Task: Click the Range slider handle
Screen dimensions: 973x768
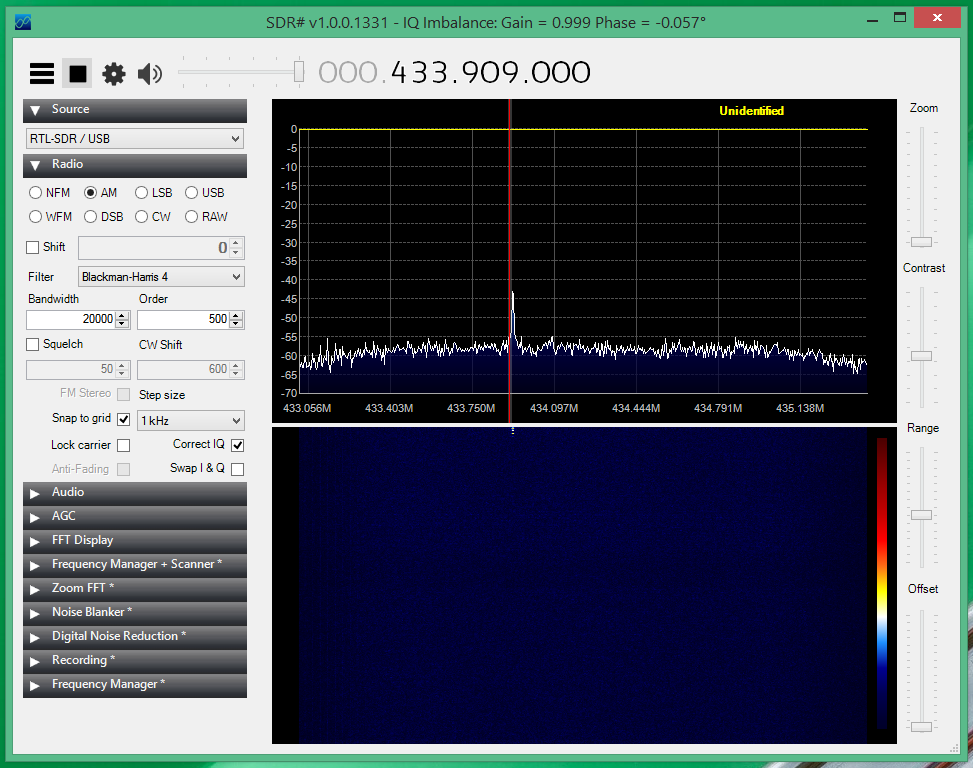Action: click(x=921, y=515)
